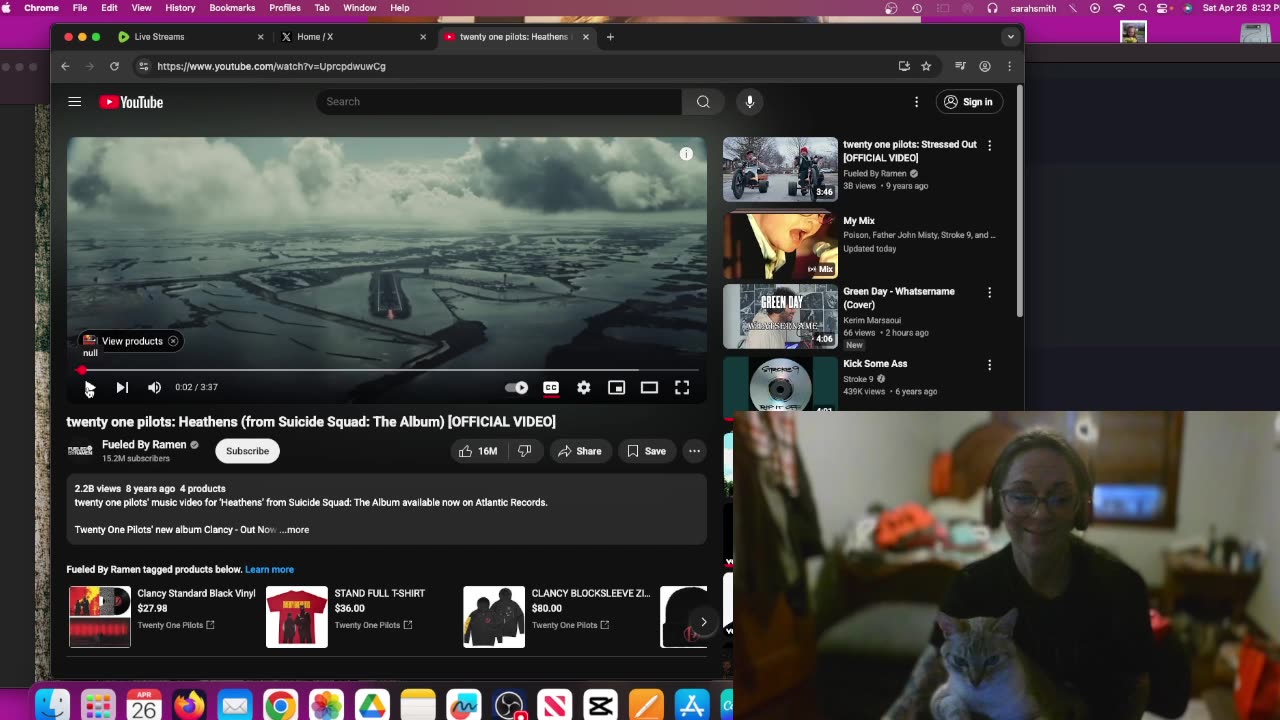Open options for Kick Some Ass video
The width and height of the screenshot is (1280, 720).
tap(989, 365)
